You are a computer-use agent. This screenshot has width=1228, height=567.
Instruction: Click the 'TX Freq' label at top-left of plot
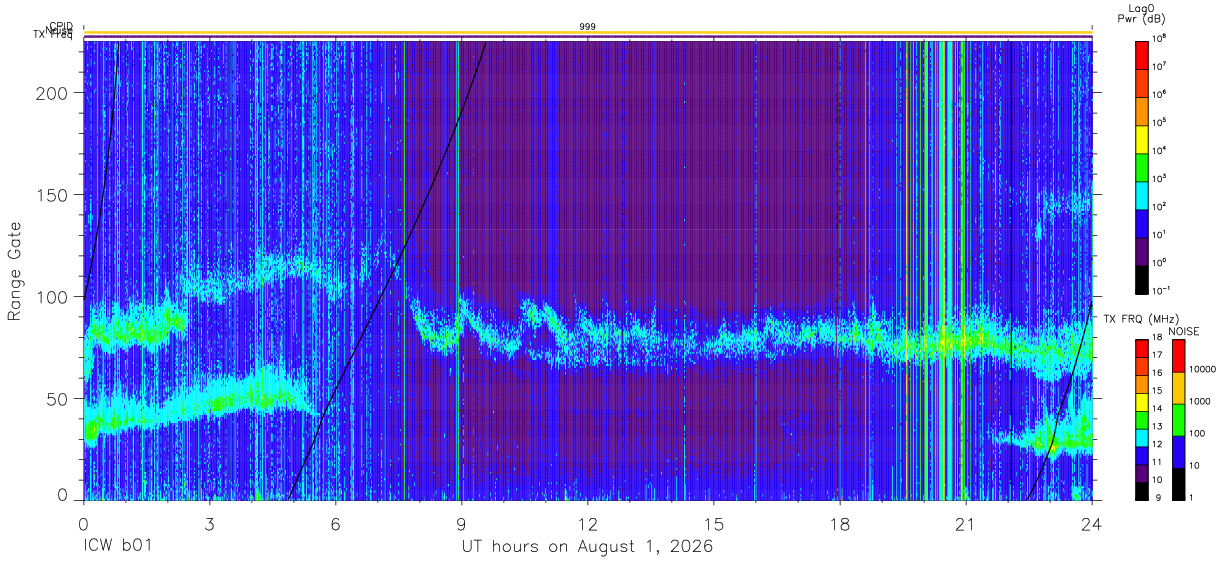point(52,35)
